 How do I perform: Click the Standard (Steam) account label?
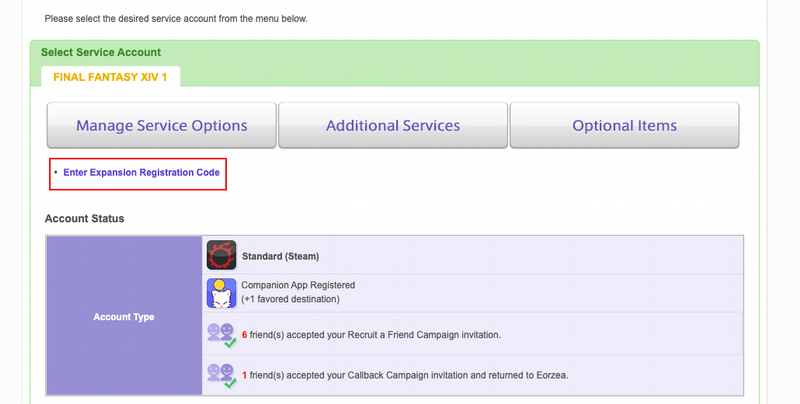[281, 256]
